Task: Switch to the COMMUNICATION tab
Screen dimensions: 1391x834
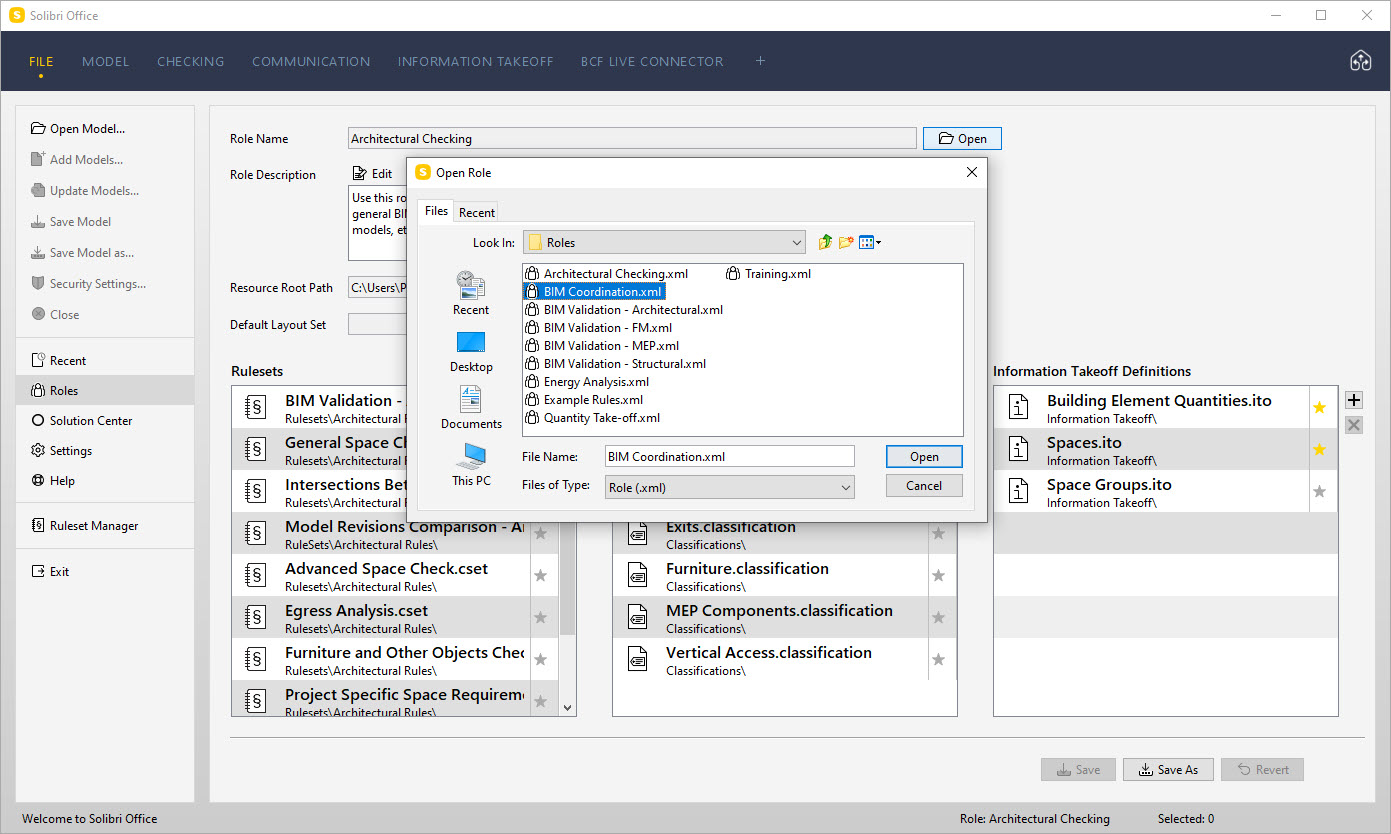Action: (311, 61)
